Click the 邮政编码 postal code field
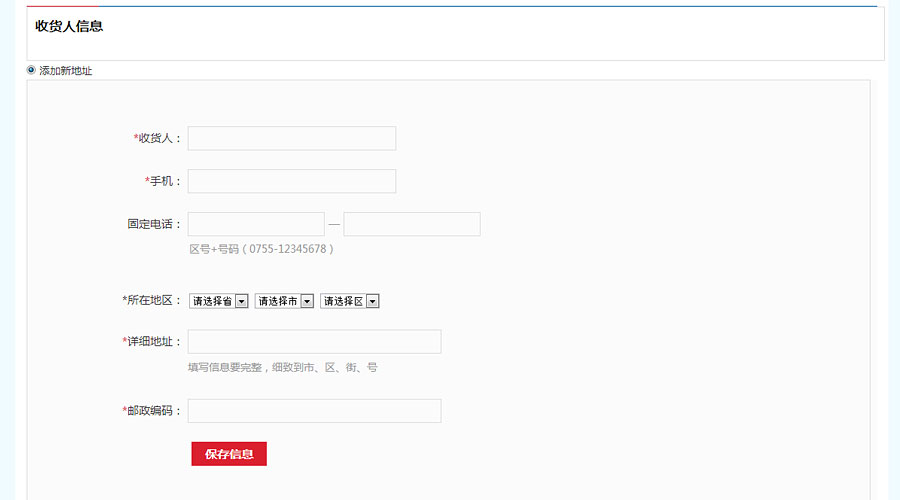Viewport: 900px width, 500px height. [315, 411]
